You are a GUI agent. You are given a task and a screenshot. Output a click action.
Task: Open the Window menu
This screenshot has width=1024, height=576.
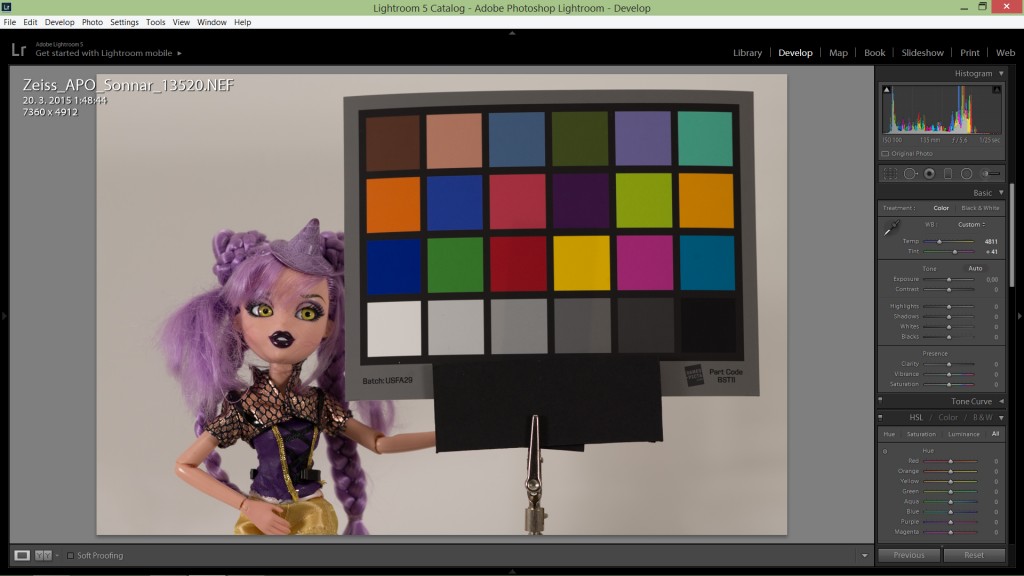click(212, 22)
